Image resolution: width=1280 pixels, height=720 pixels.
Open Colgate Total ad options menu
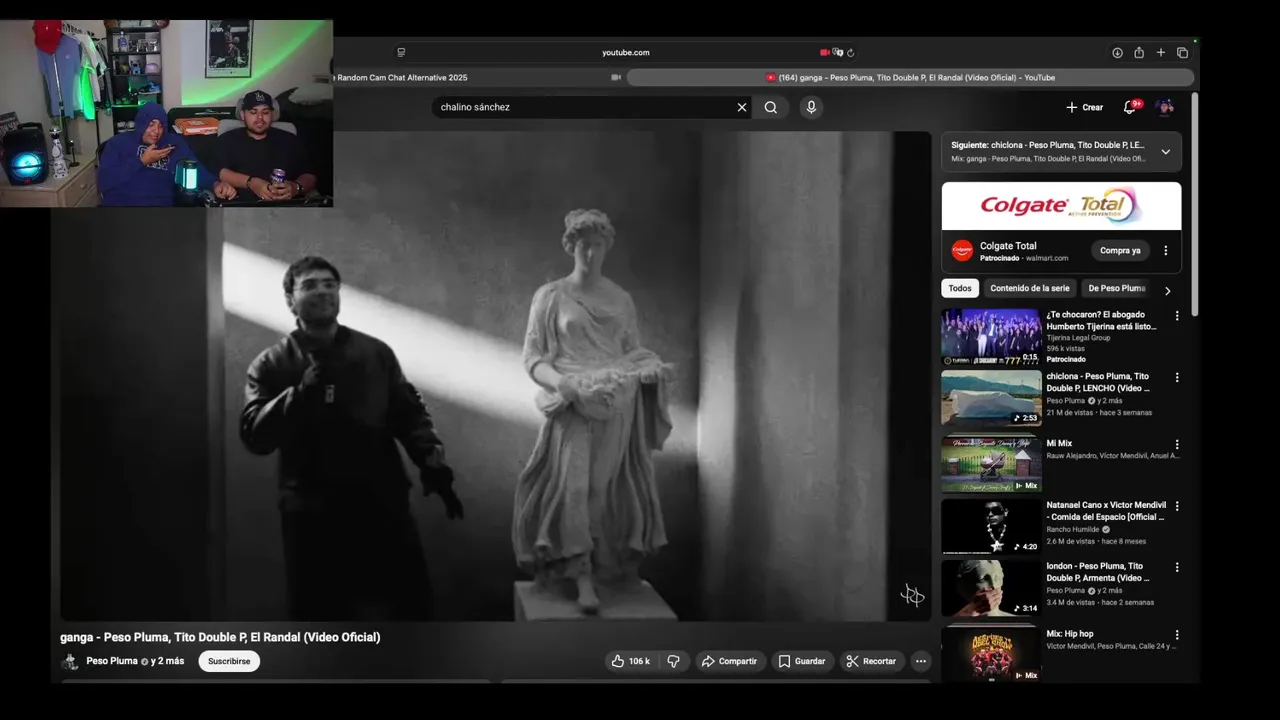click(1165, 251)
